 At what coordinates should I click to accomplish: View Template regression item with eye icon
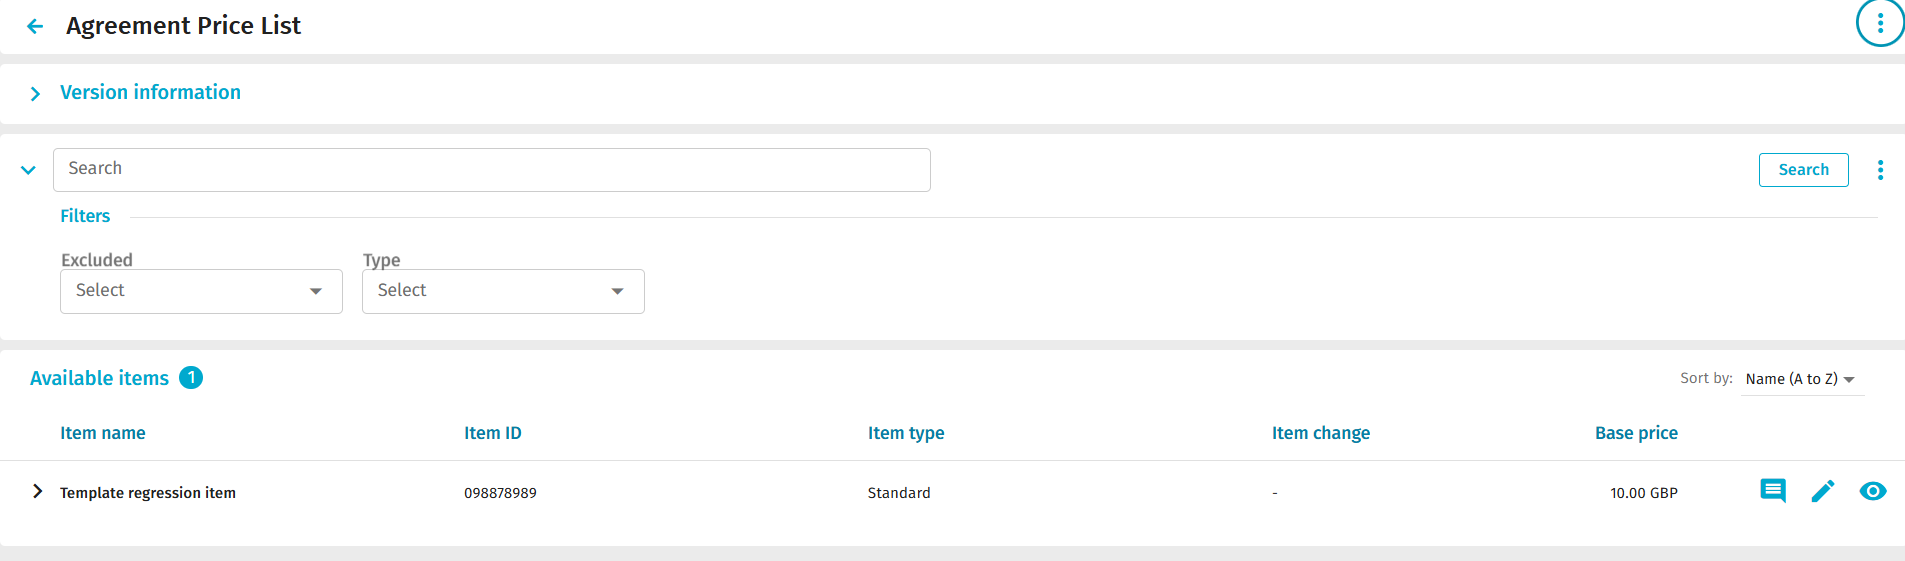click(1873, 491)
